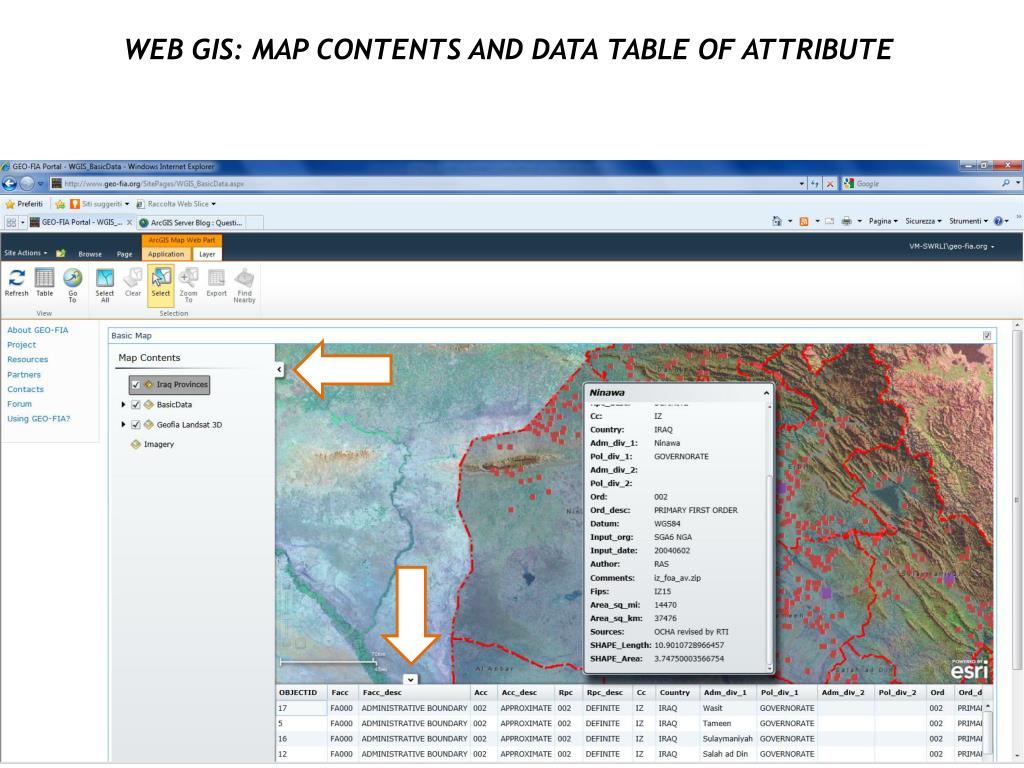Toggle the BasicData layer checkbox

pyautogui.click(x=136, y=405)
